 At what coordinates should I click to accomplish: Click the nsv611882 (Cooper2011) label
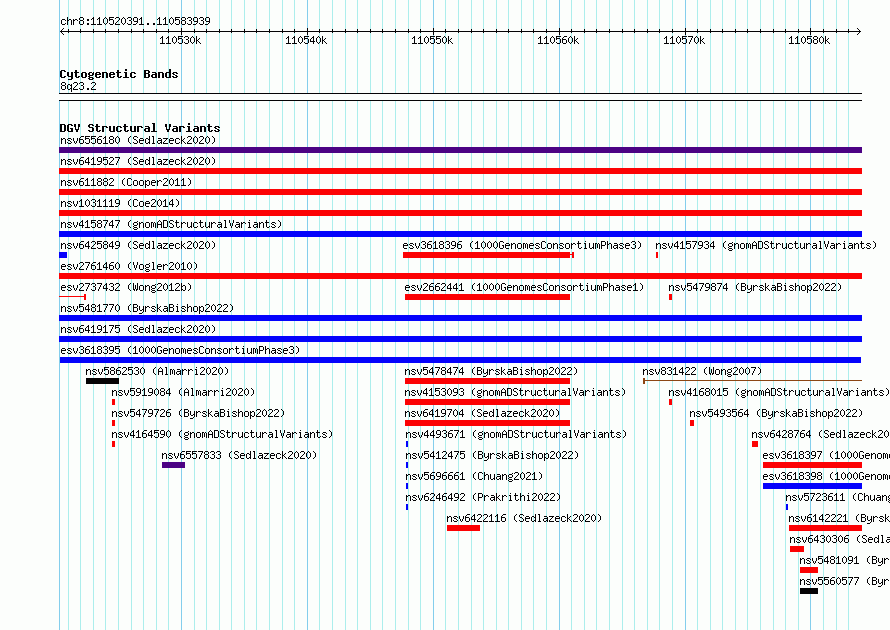click(126, 182)
